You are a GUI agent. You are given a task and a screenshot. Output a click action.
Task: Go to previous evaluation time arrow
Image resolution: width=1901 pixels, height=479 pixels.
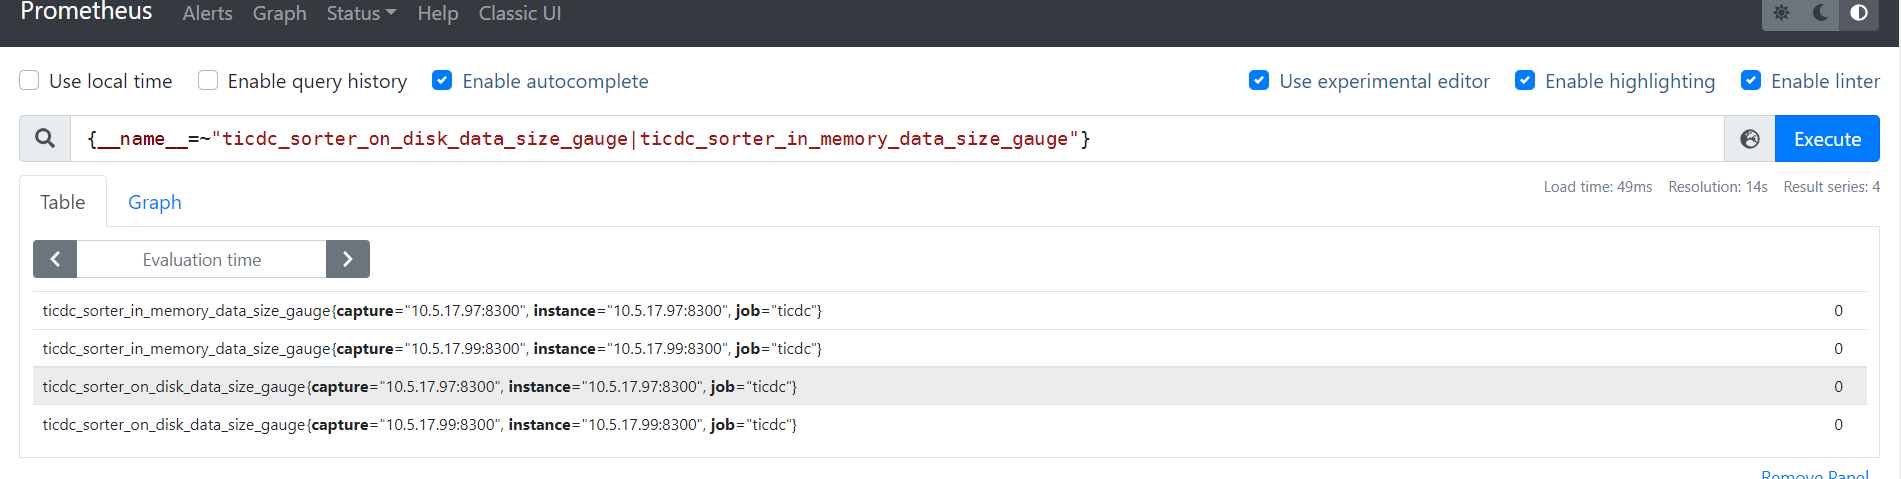click(55, 259)
